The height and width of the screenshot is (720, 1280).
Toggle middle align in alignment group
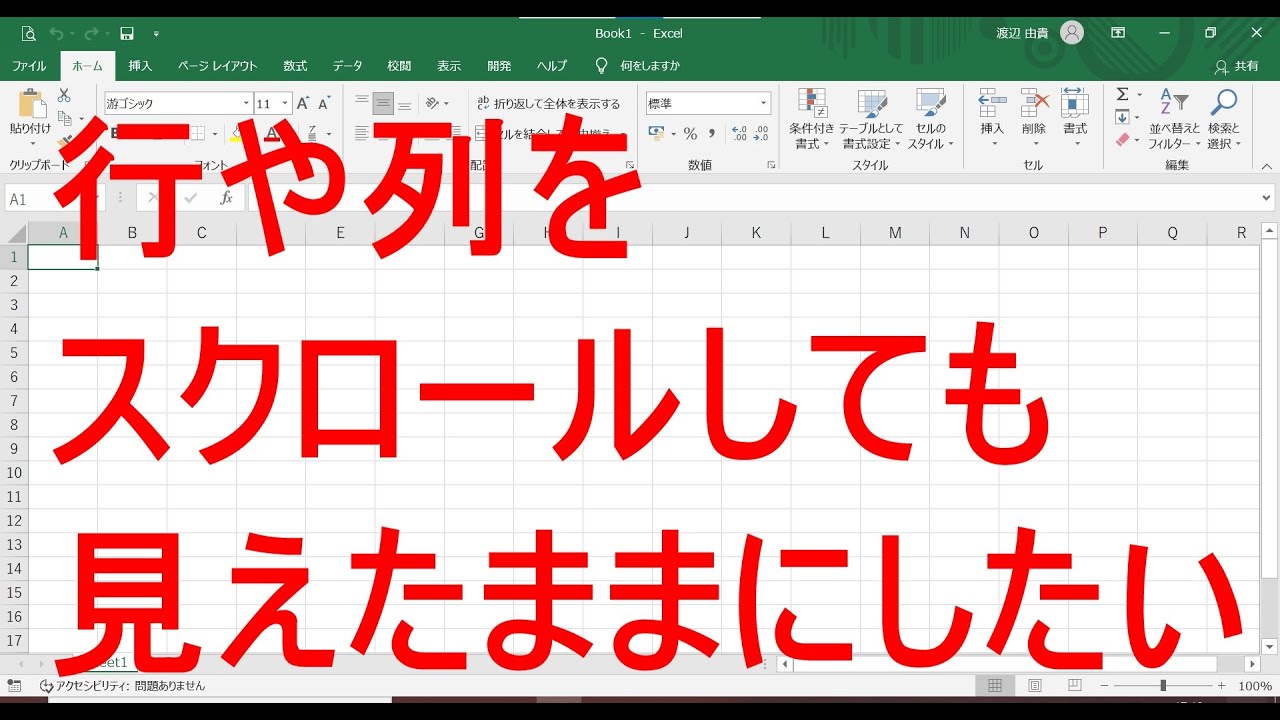click(x=383, y=103)
